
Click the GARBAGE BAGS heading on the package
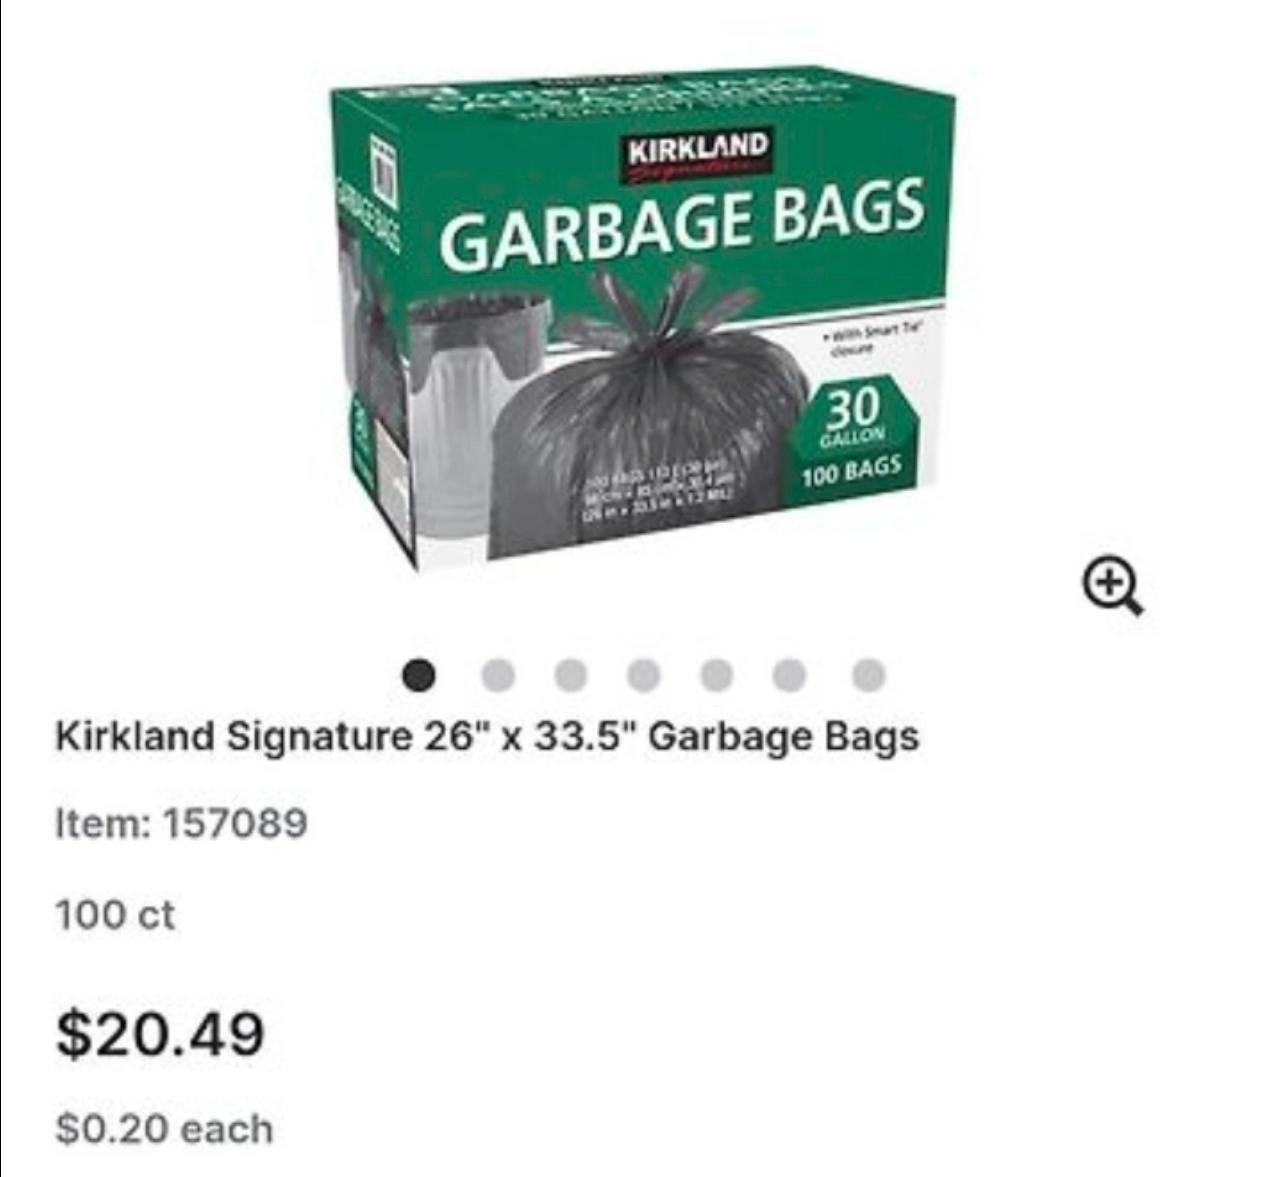tap(682, 223)
